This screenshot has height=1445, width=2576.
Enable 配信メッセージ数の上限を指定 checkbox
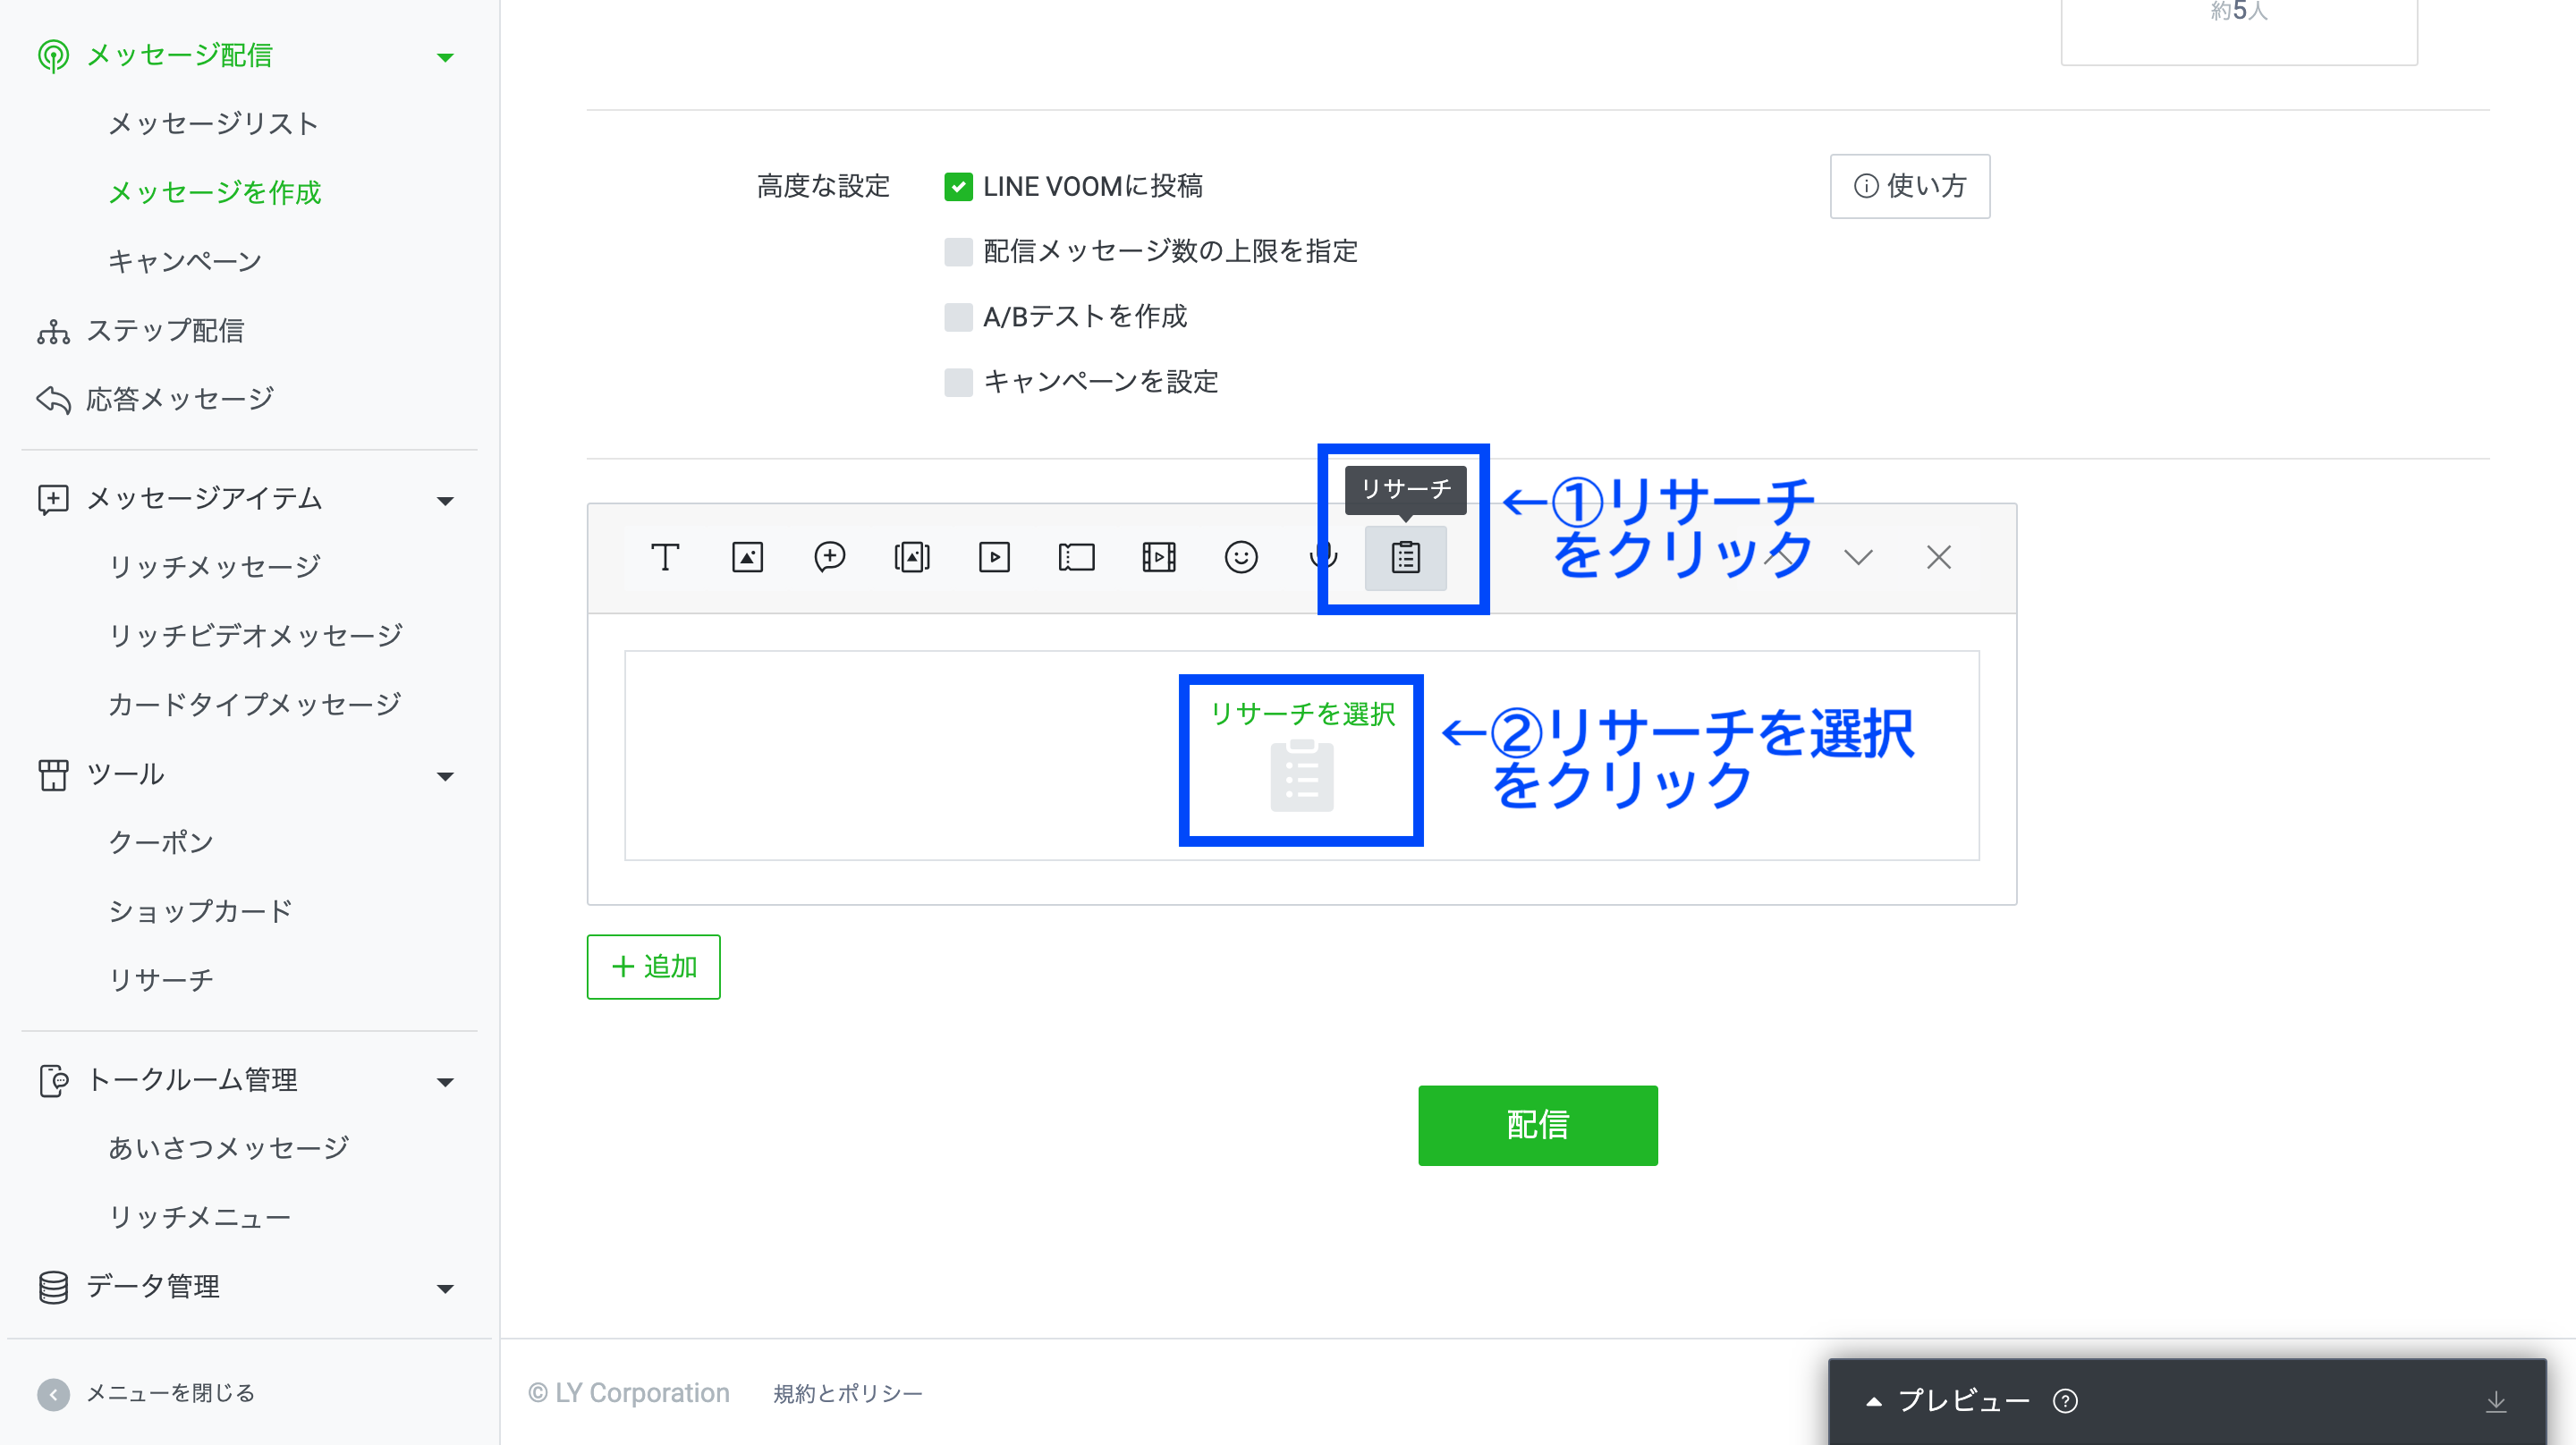click(x=958, y=252)
